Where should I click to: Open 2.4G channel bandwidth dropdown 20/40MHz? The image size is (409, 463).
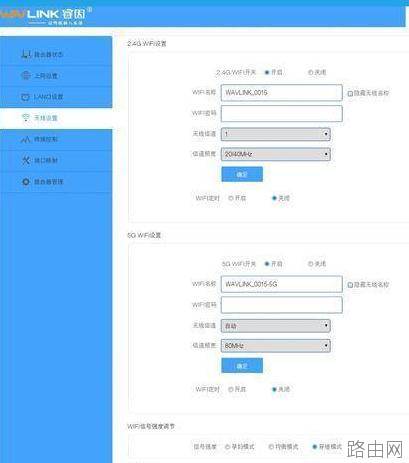click(276, 154)
